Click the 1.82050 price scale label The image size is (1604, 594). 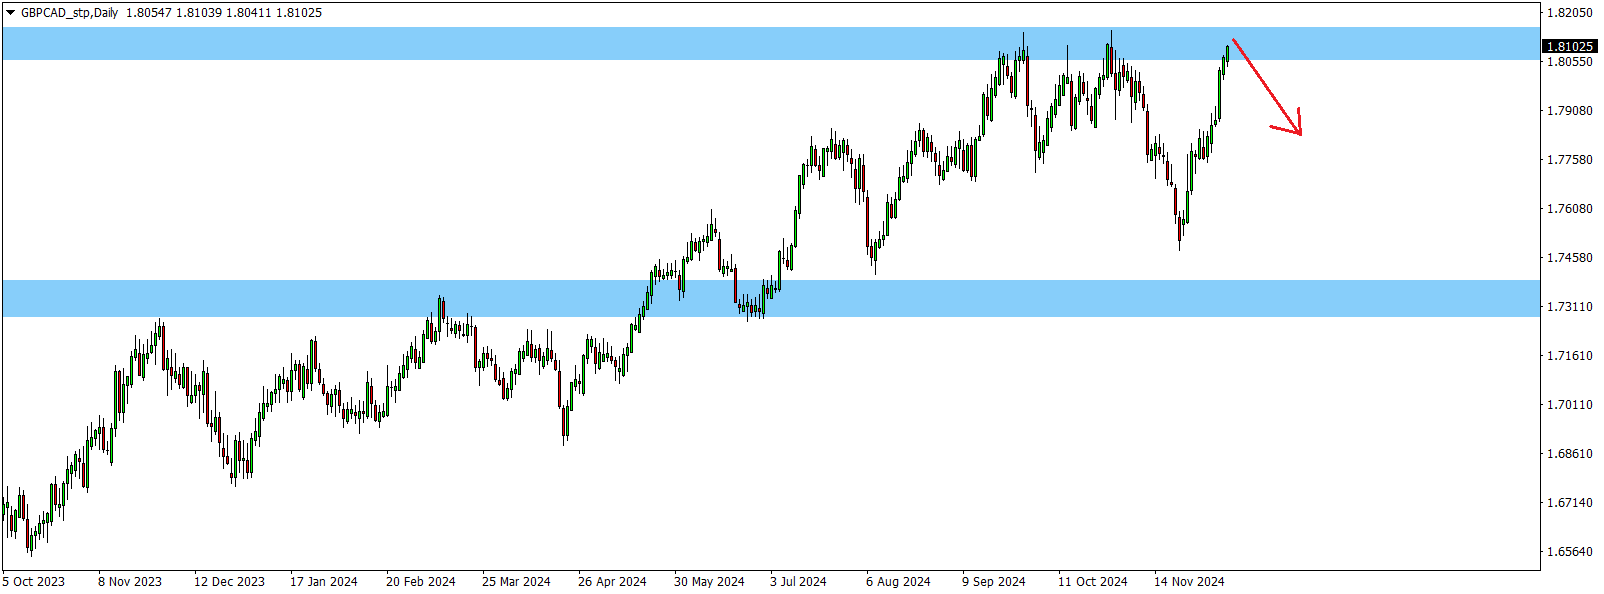tap(1570, 13)
